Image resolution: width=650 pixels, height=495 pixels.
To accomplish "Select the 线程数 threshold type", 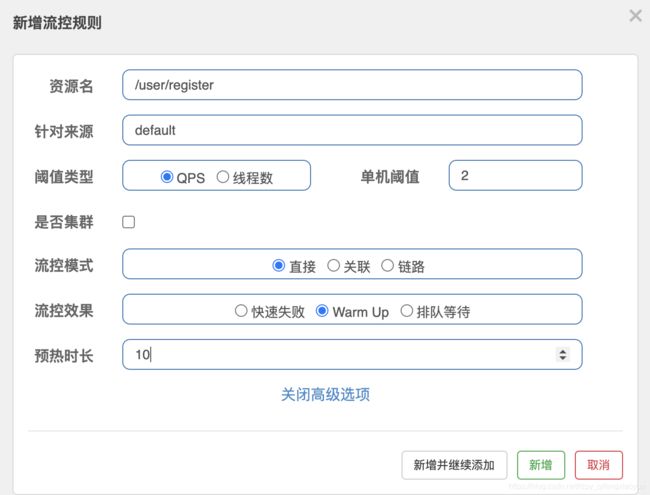I will [223, 177].
